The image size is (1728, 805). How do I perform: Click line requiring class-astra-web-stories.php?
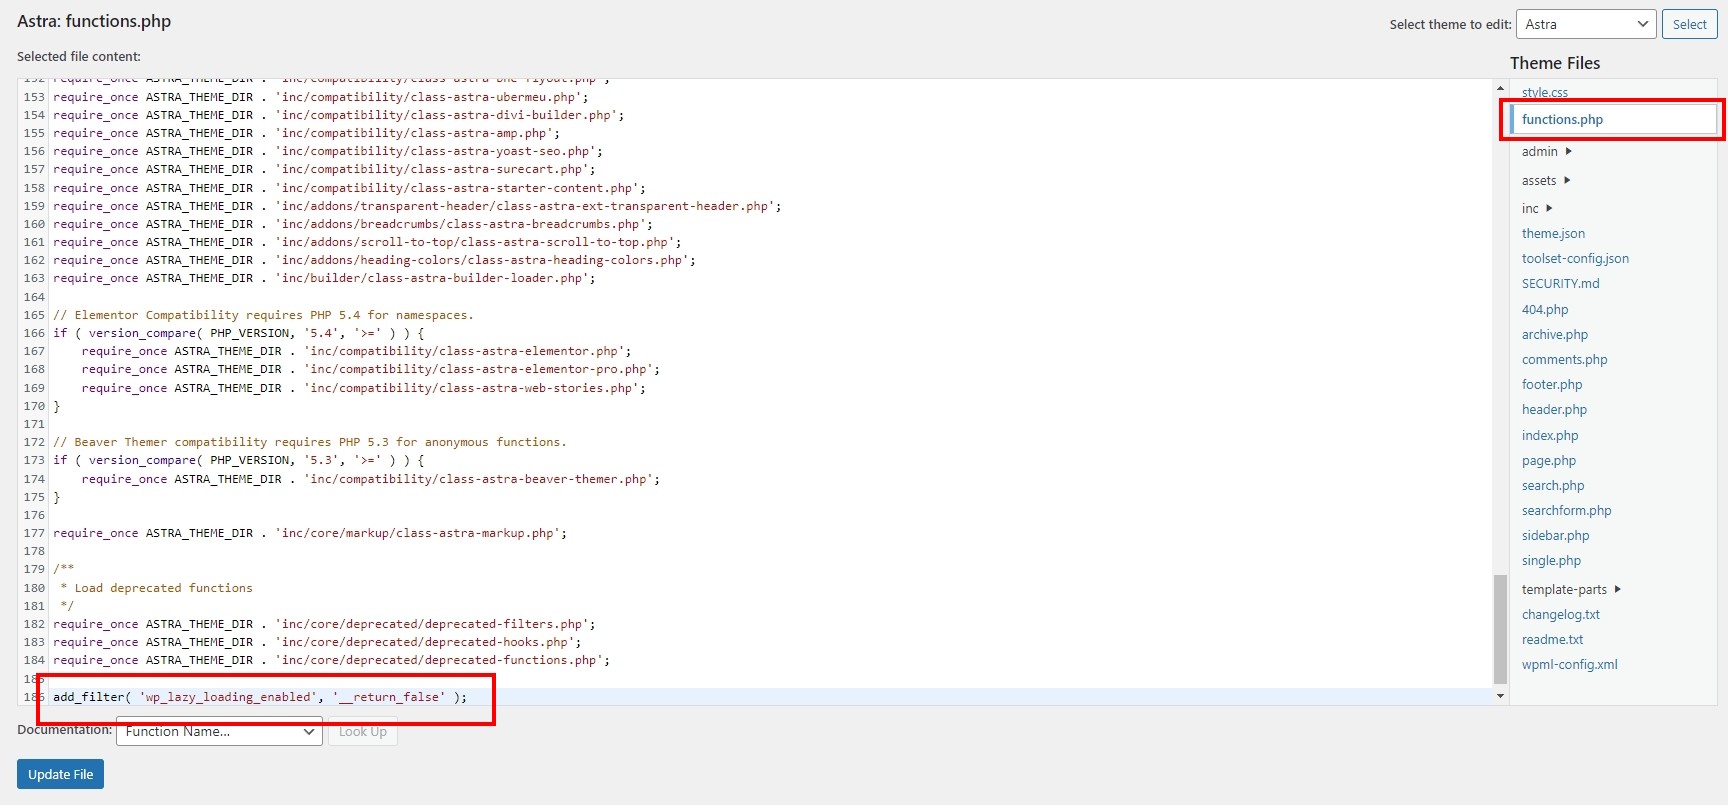(364, 388)
